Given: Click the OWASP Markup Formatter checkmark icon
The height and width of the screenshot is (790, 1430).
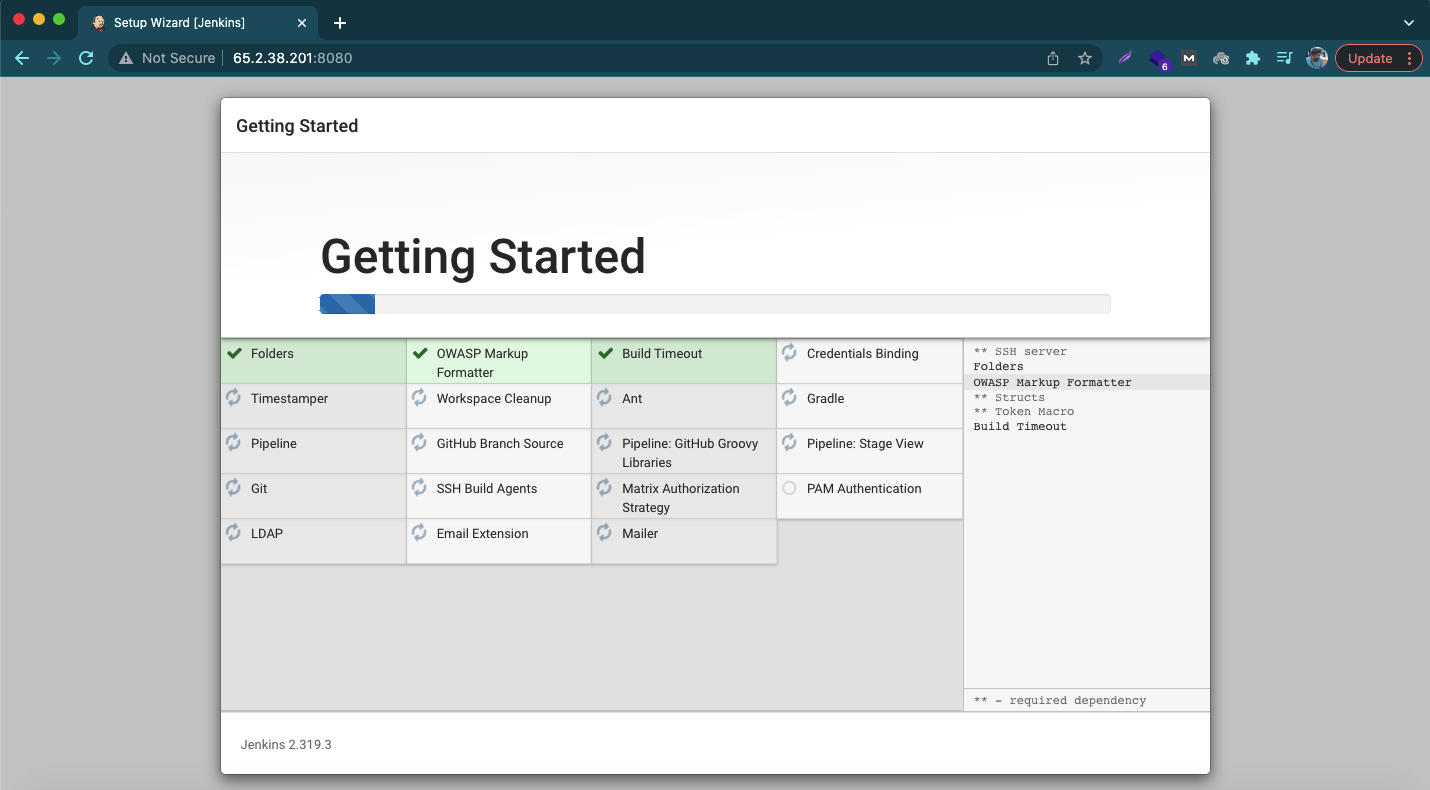Looking at the screenshot, I should coord(420,353).
